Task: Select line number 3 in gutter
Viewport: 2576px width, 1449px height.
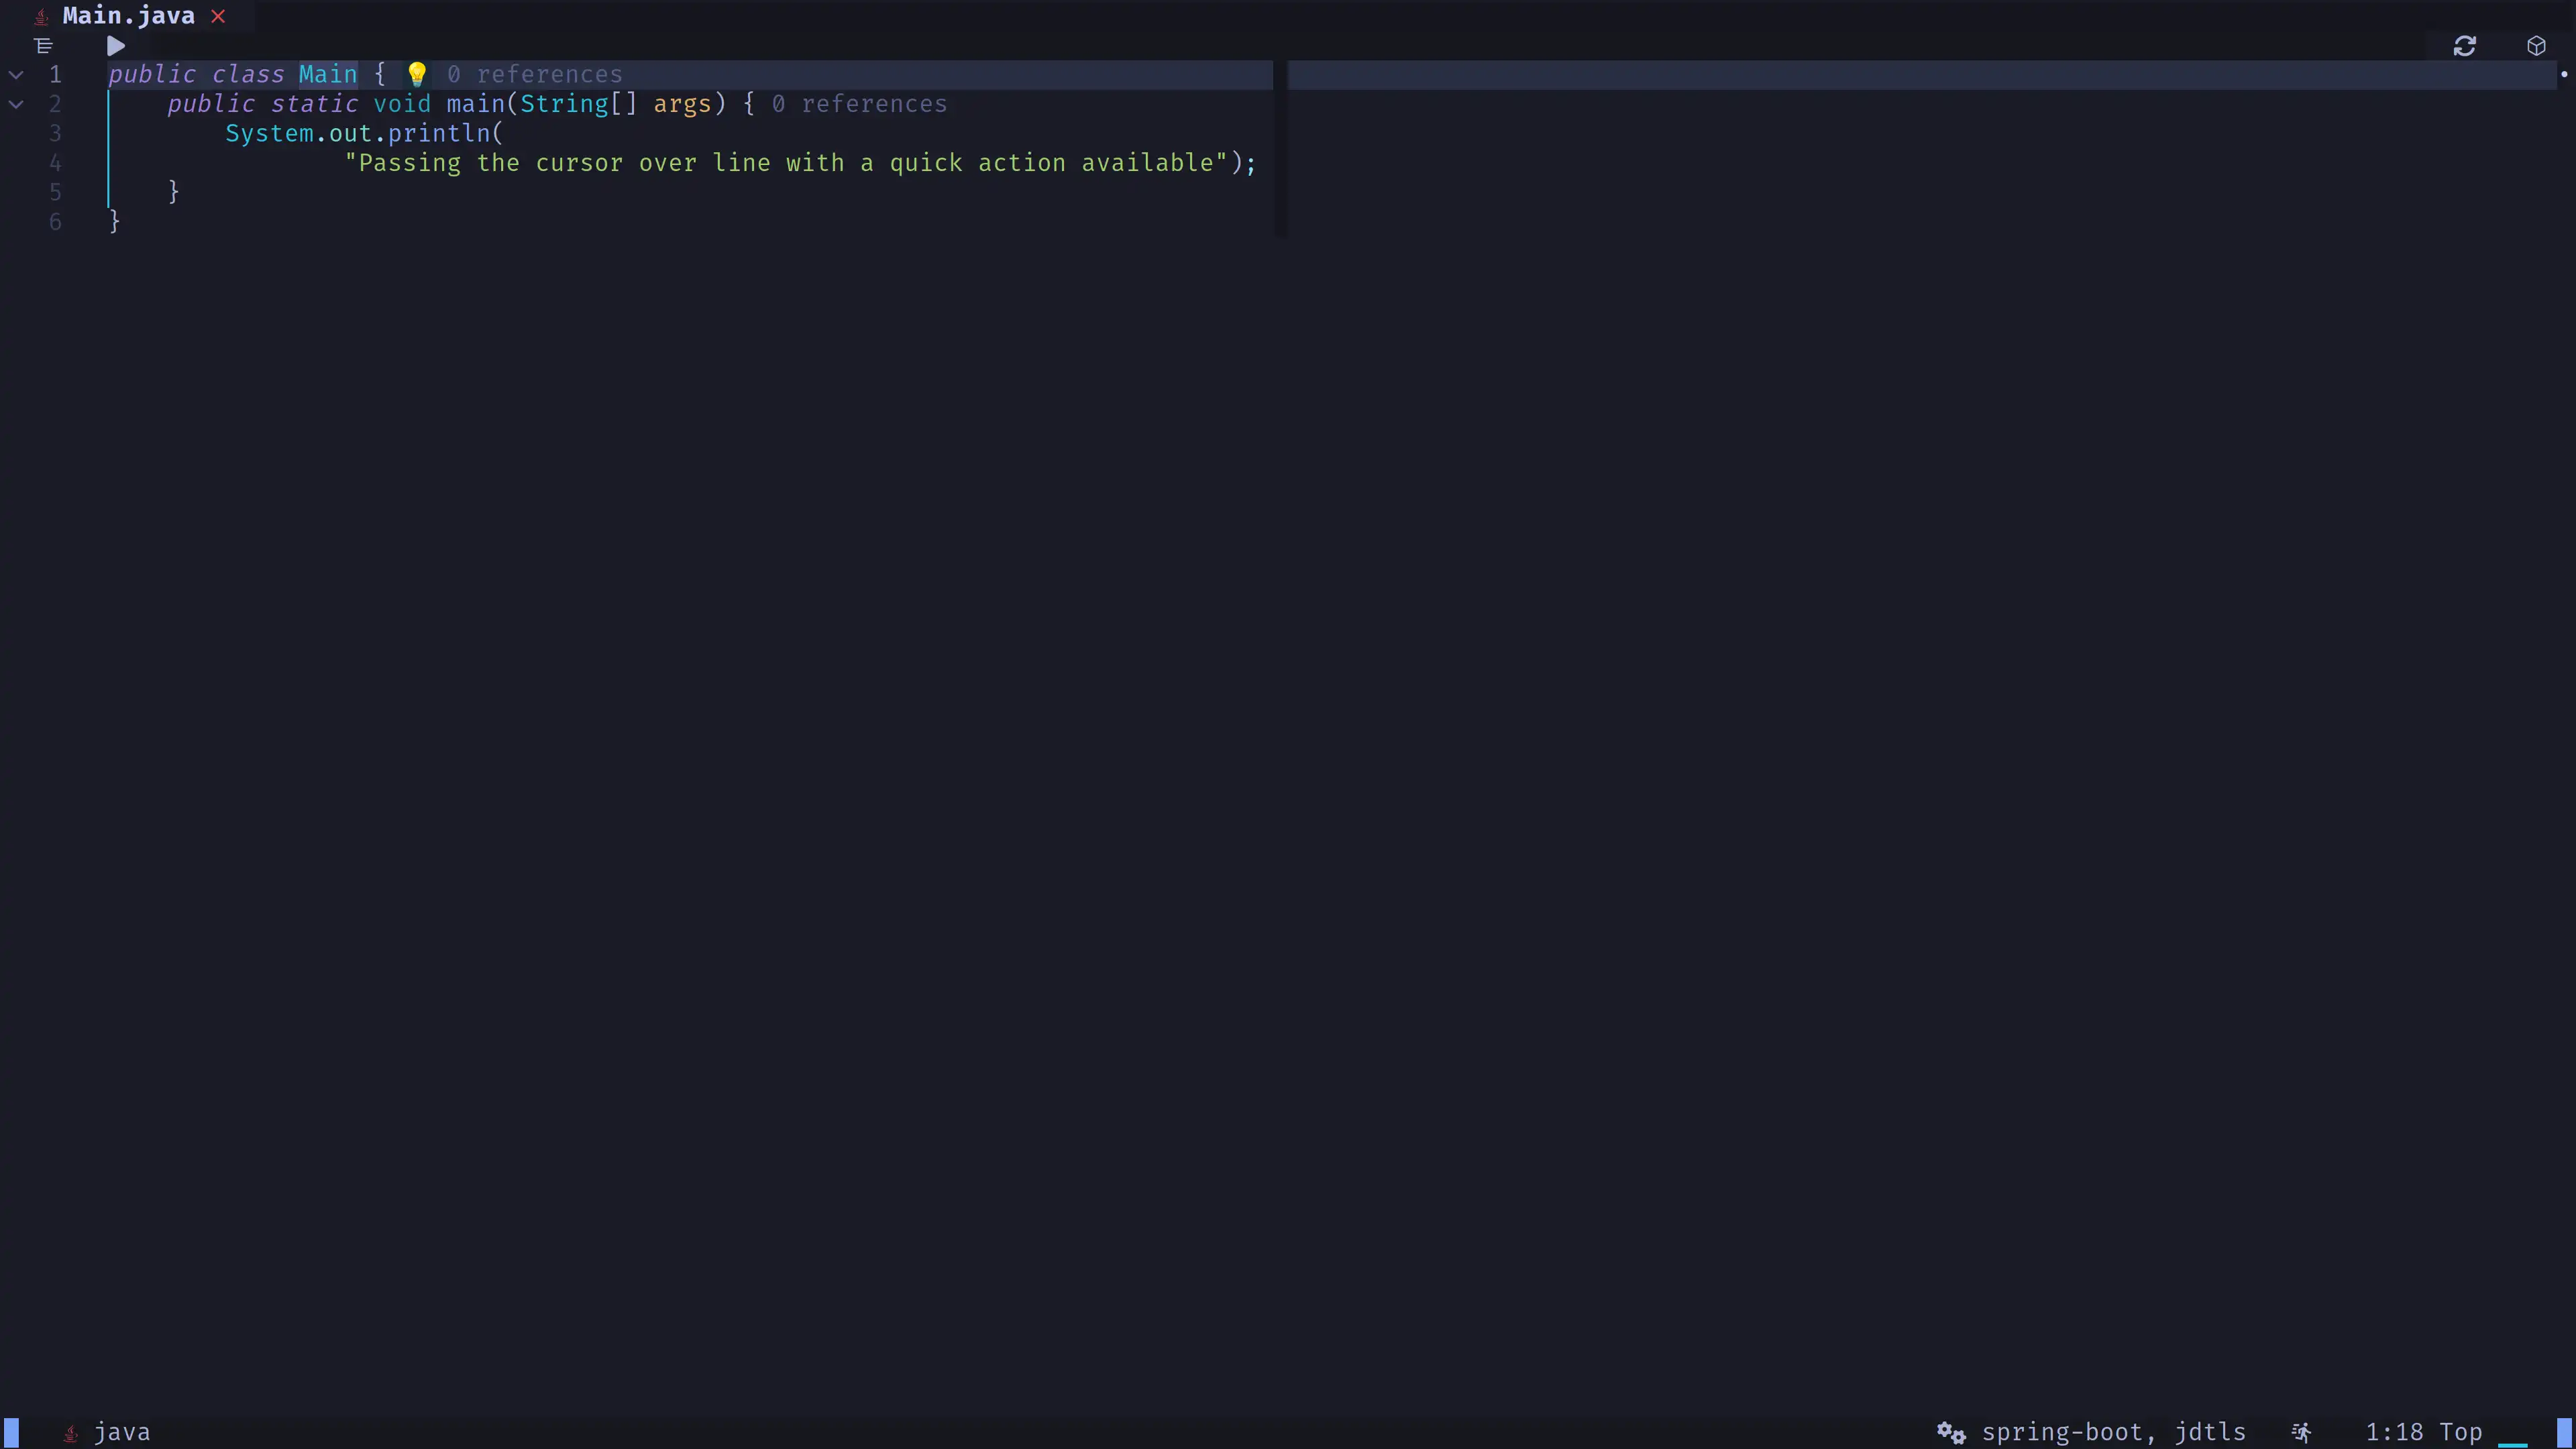Action: coord(55,133)
